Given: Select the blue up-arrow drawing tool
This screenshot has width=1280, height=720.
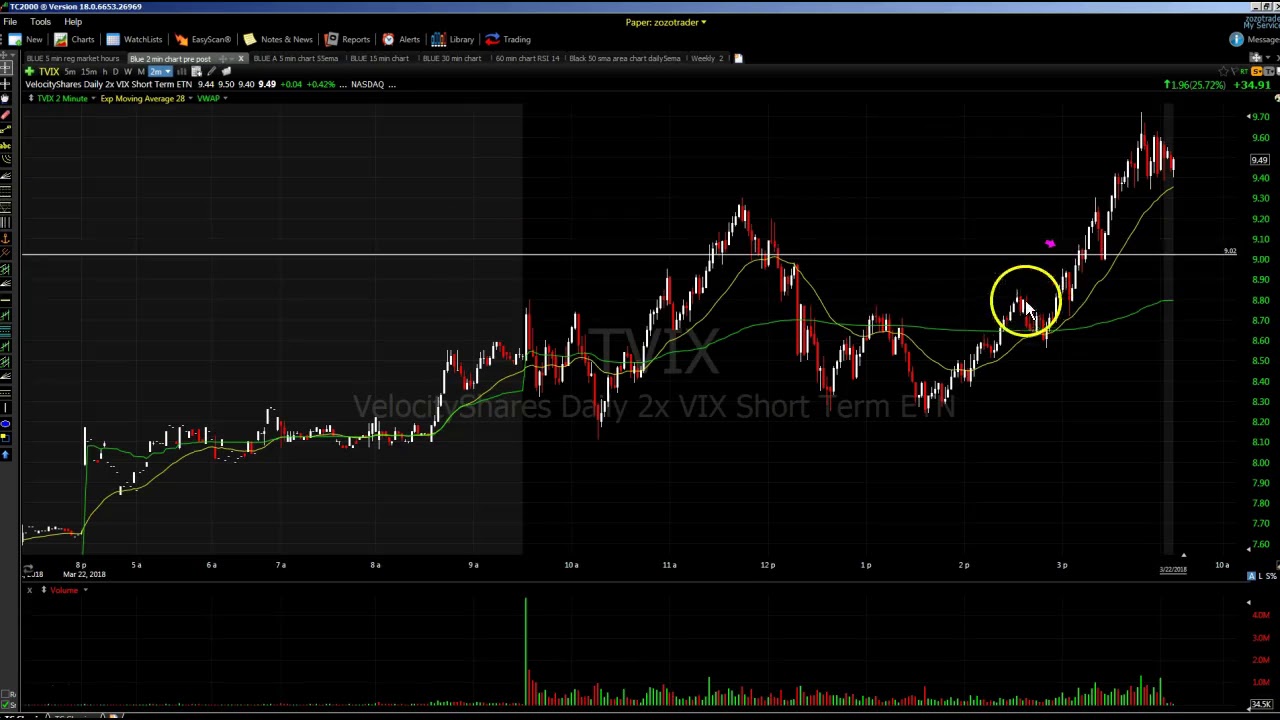Looking at the screenshot, I should [x=6, y=454].
